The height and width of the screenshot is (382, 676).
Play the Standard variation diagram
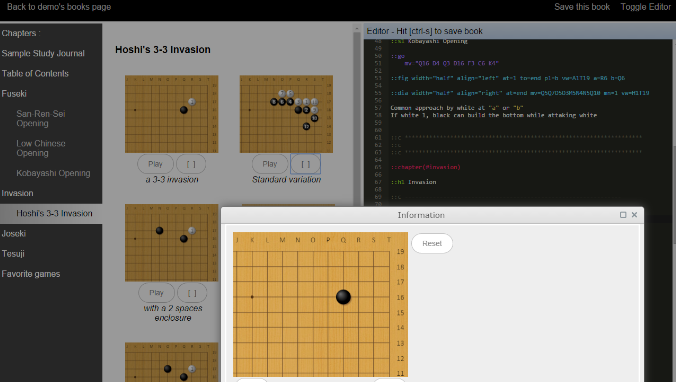(269, 164)
